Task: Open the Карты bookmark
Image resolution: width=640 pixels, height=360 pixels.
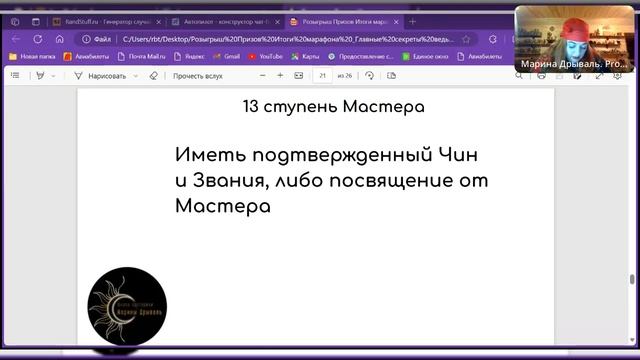Action: tap(305, 56)
